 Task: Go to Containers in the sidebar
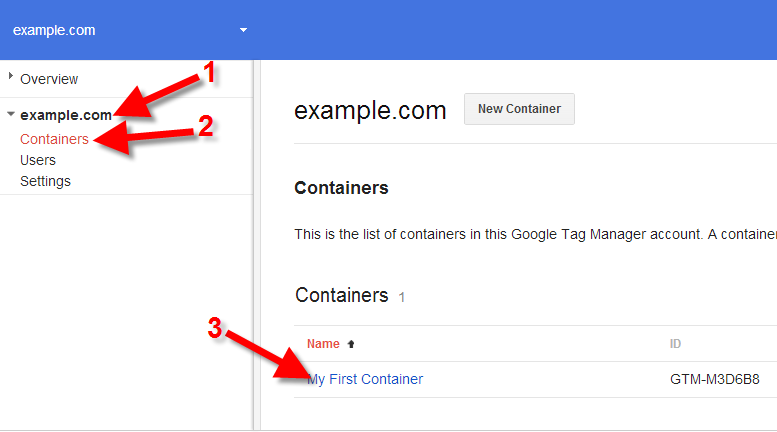[54, 139]
